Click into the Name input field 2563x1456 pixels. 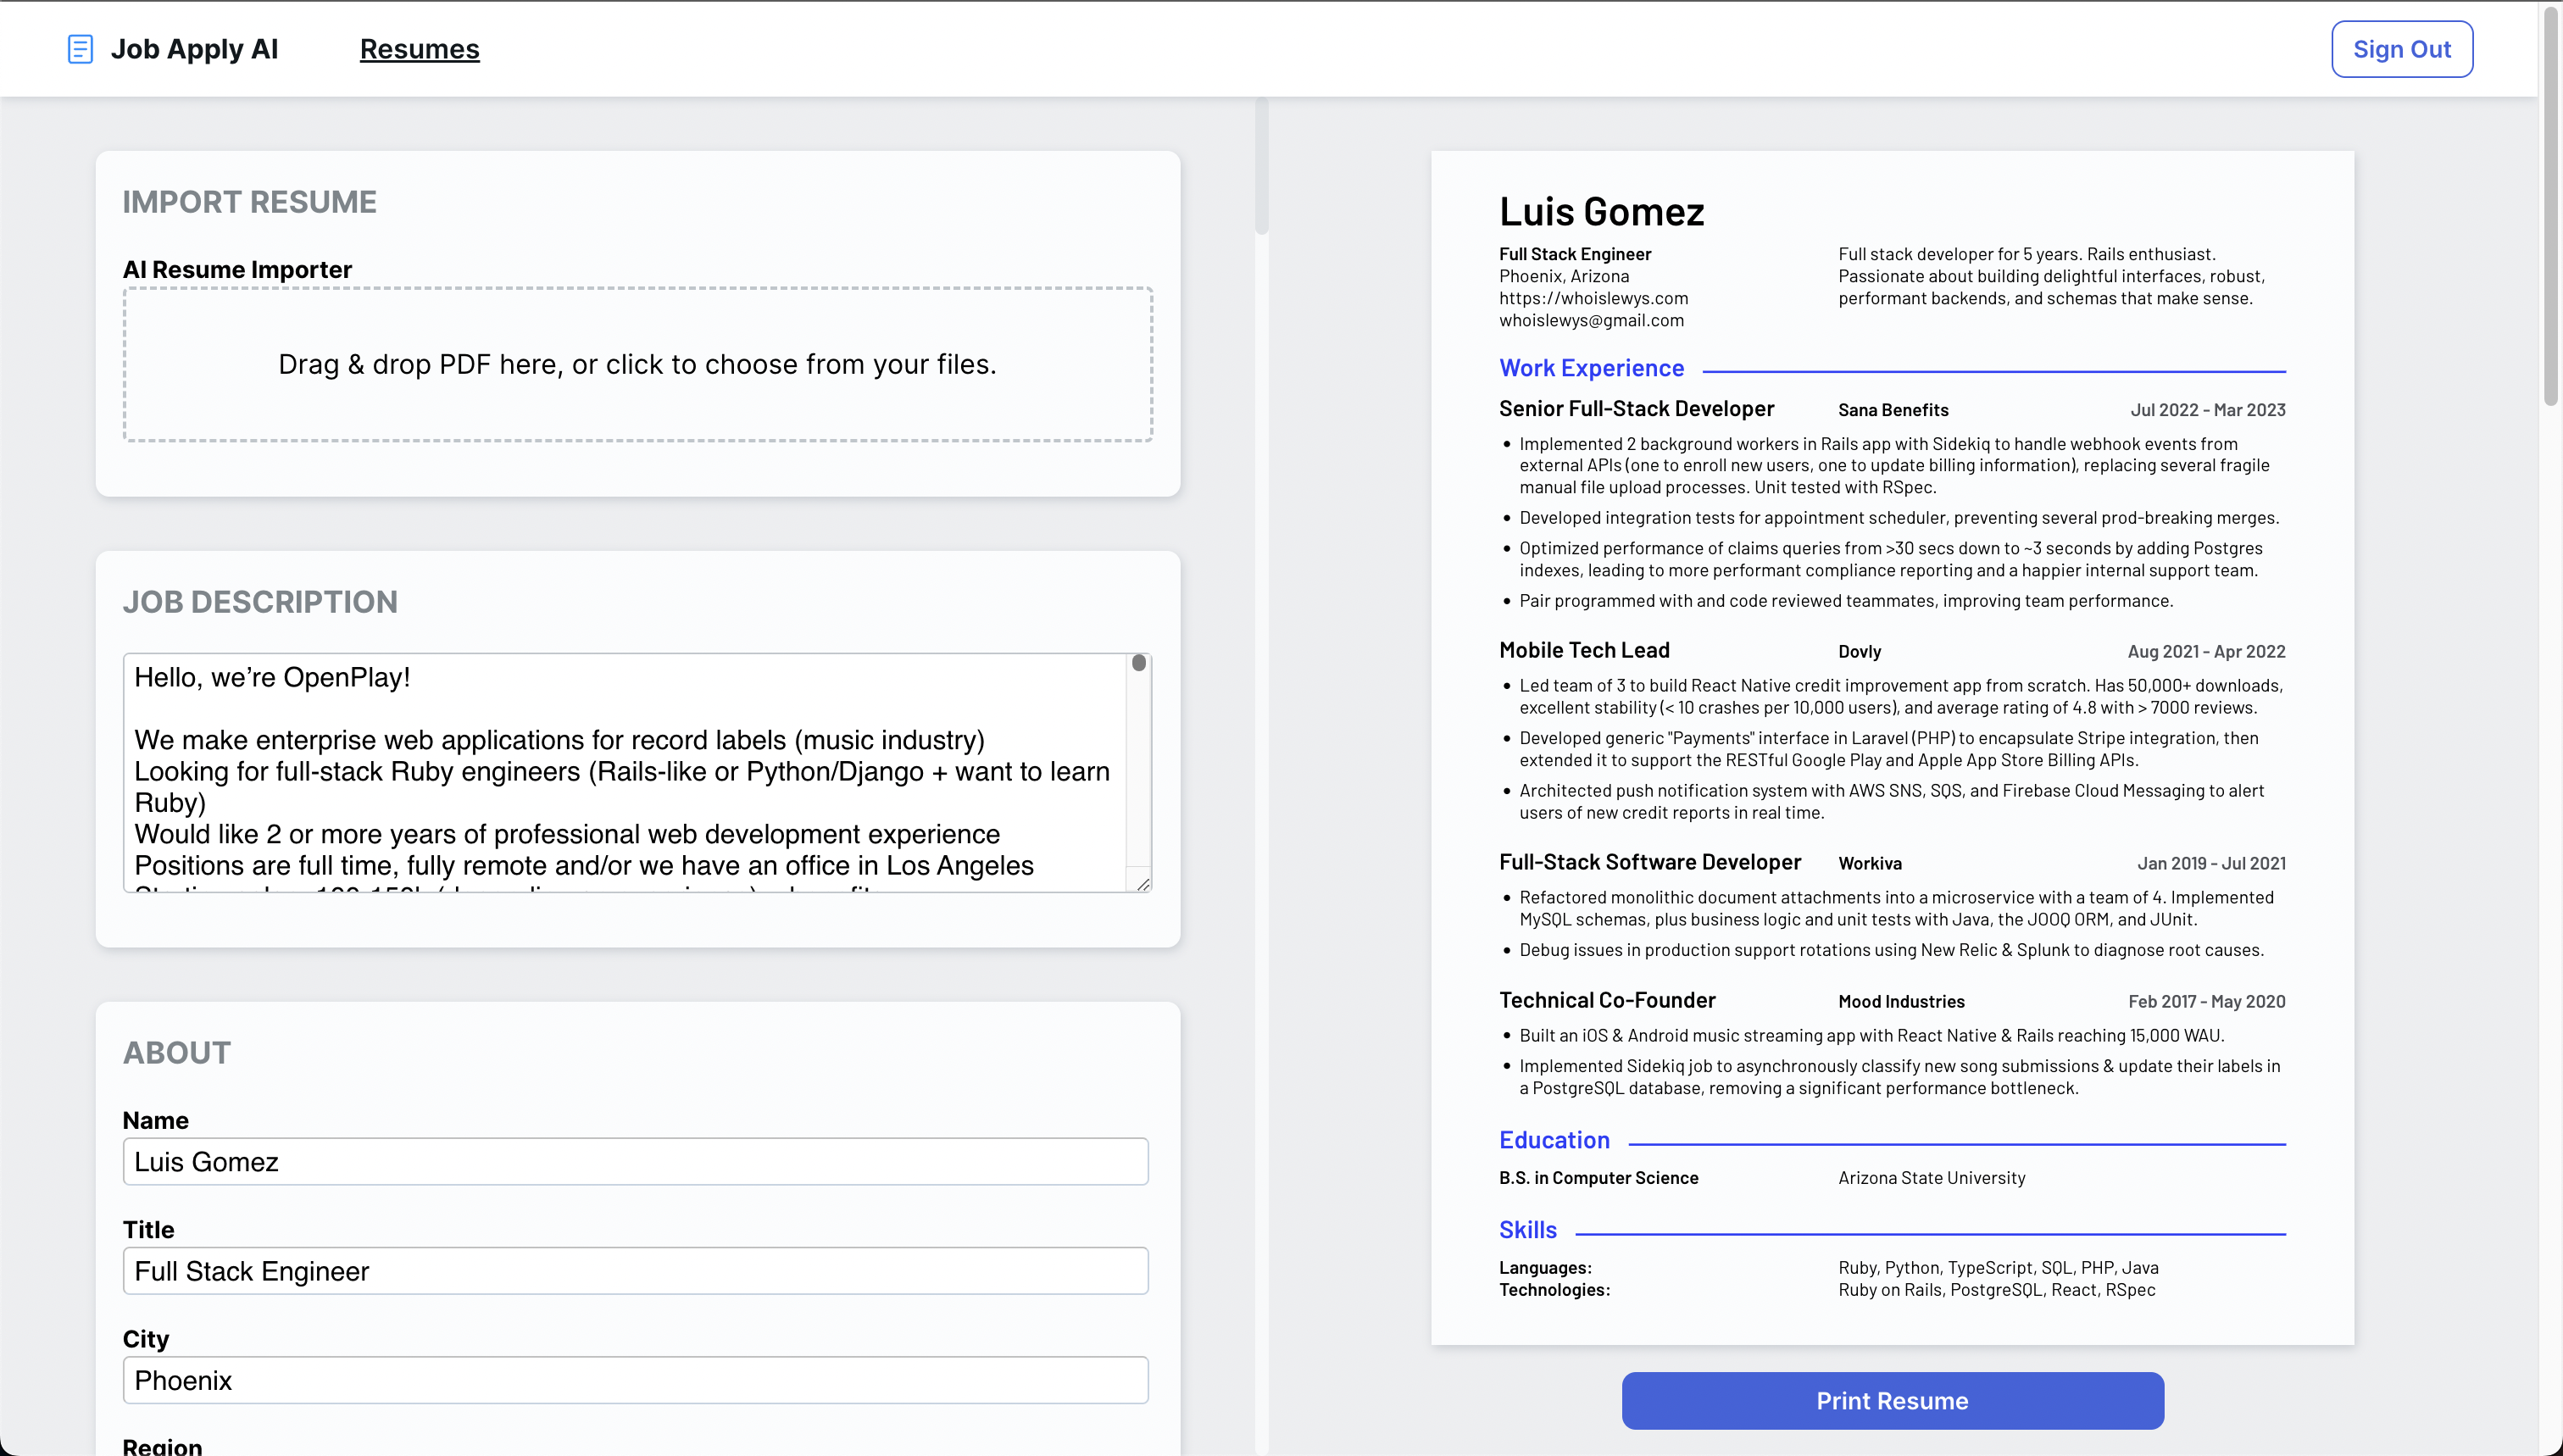click(x=635, y=1161)
